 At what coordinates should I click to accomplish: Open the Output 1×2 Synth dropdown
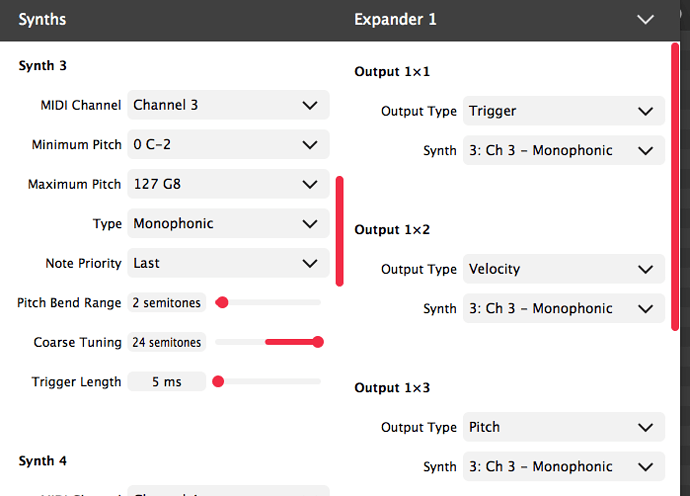tap(564, 309)
